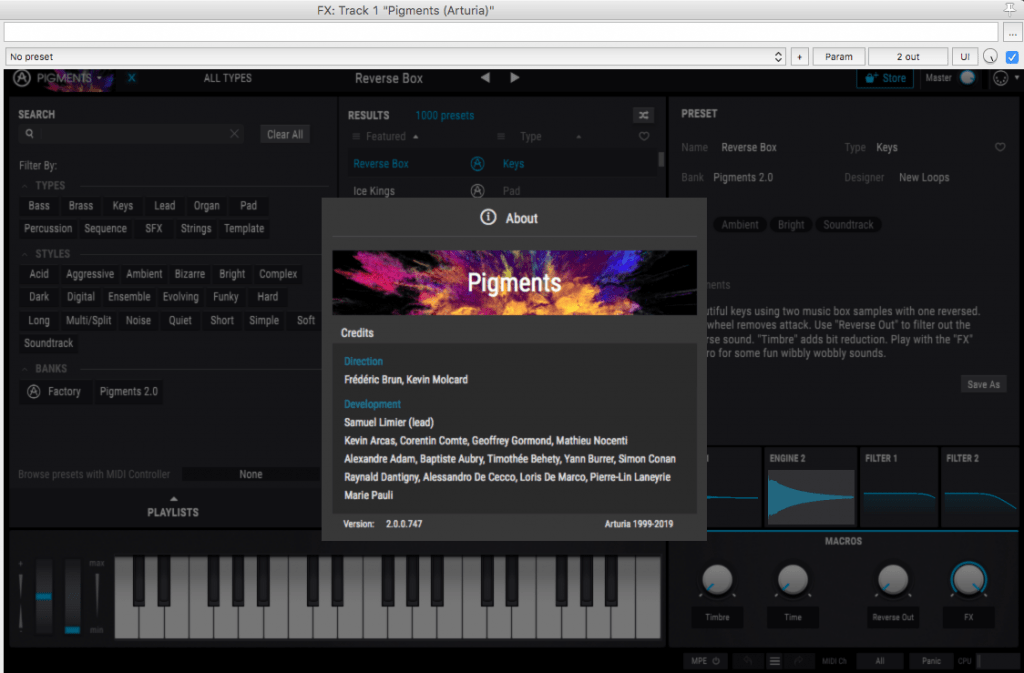The image size is (1024, 673).
Task: Open the MIDI settings icon top right
Action: [x=1000, y=78]
